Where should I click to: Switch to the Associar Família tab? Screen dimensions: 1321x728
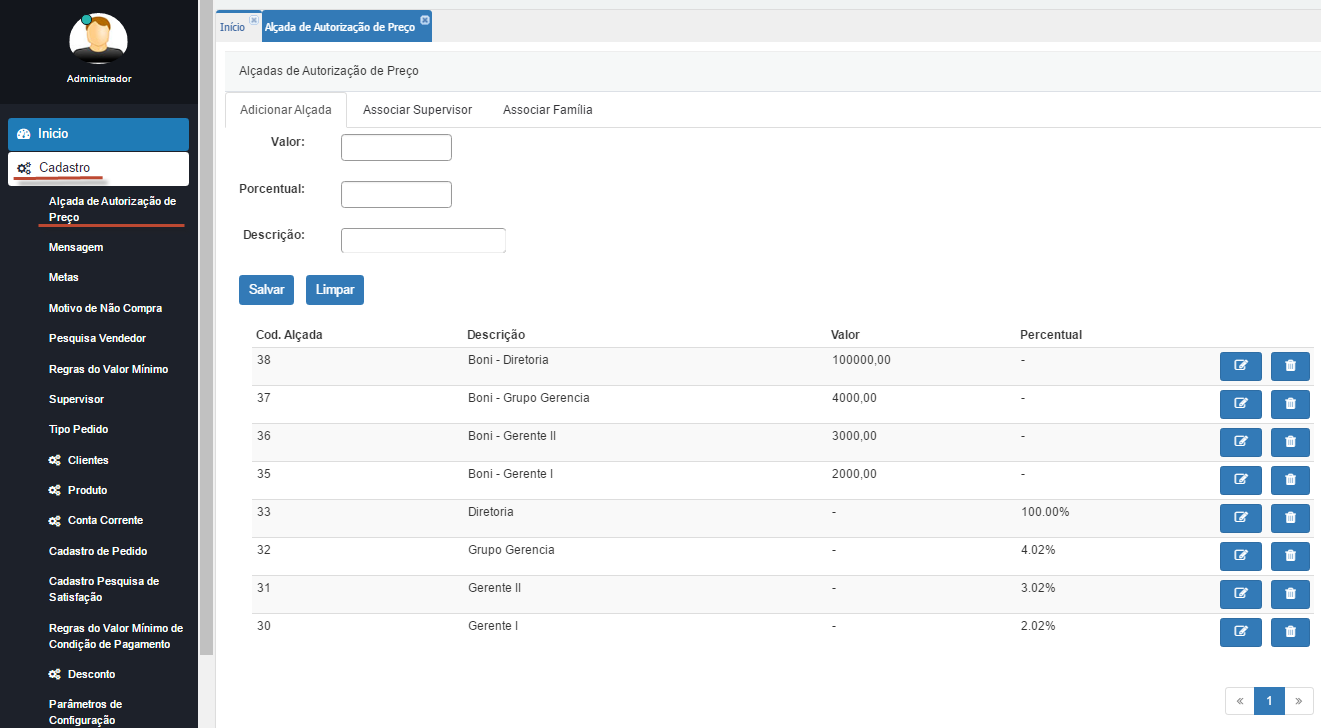pos(548,110)
